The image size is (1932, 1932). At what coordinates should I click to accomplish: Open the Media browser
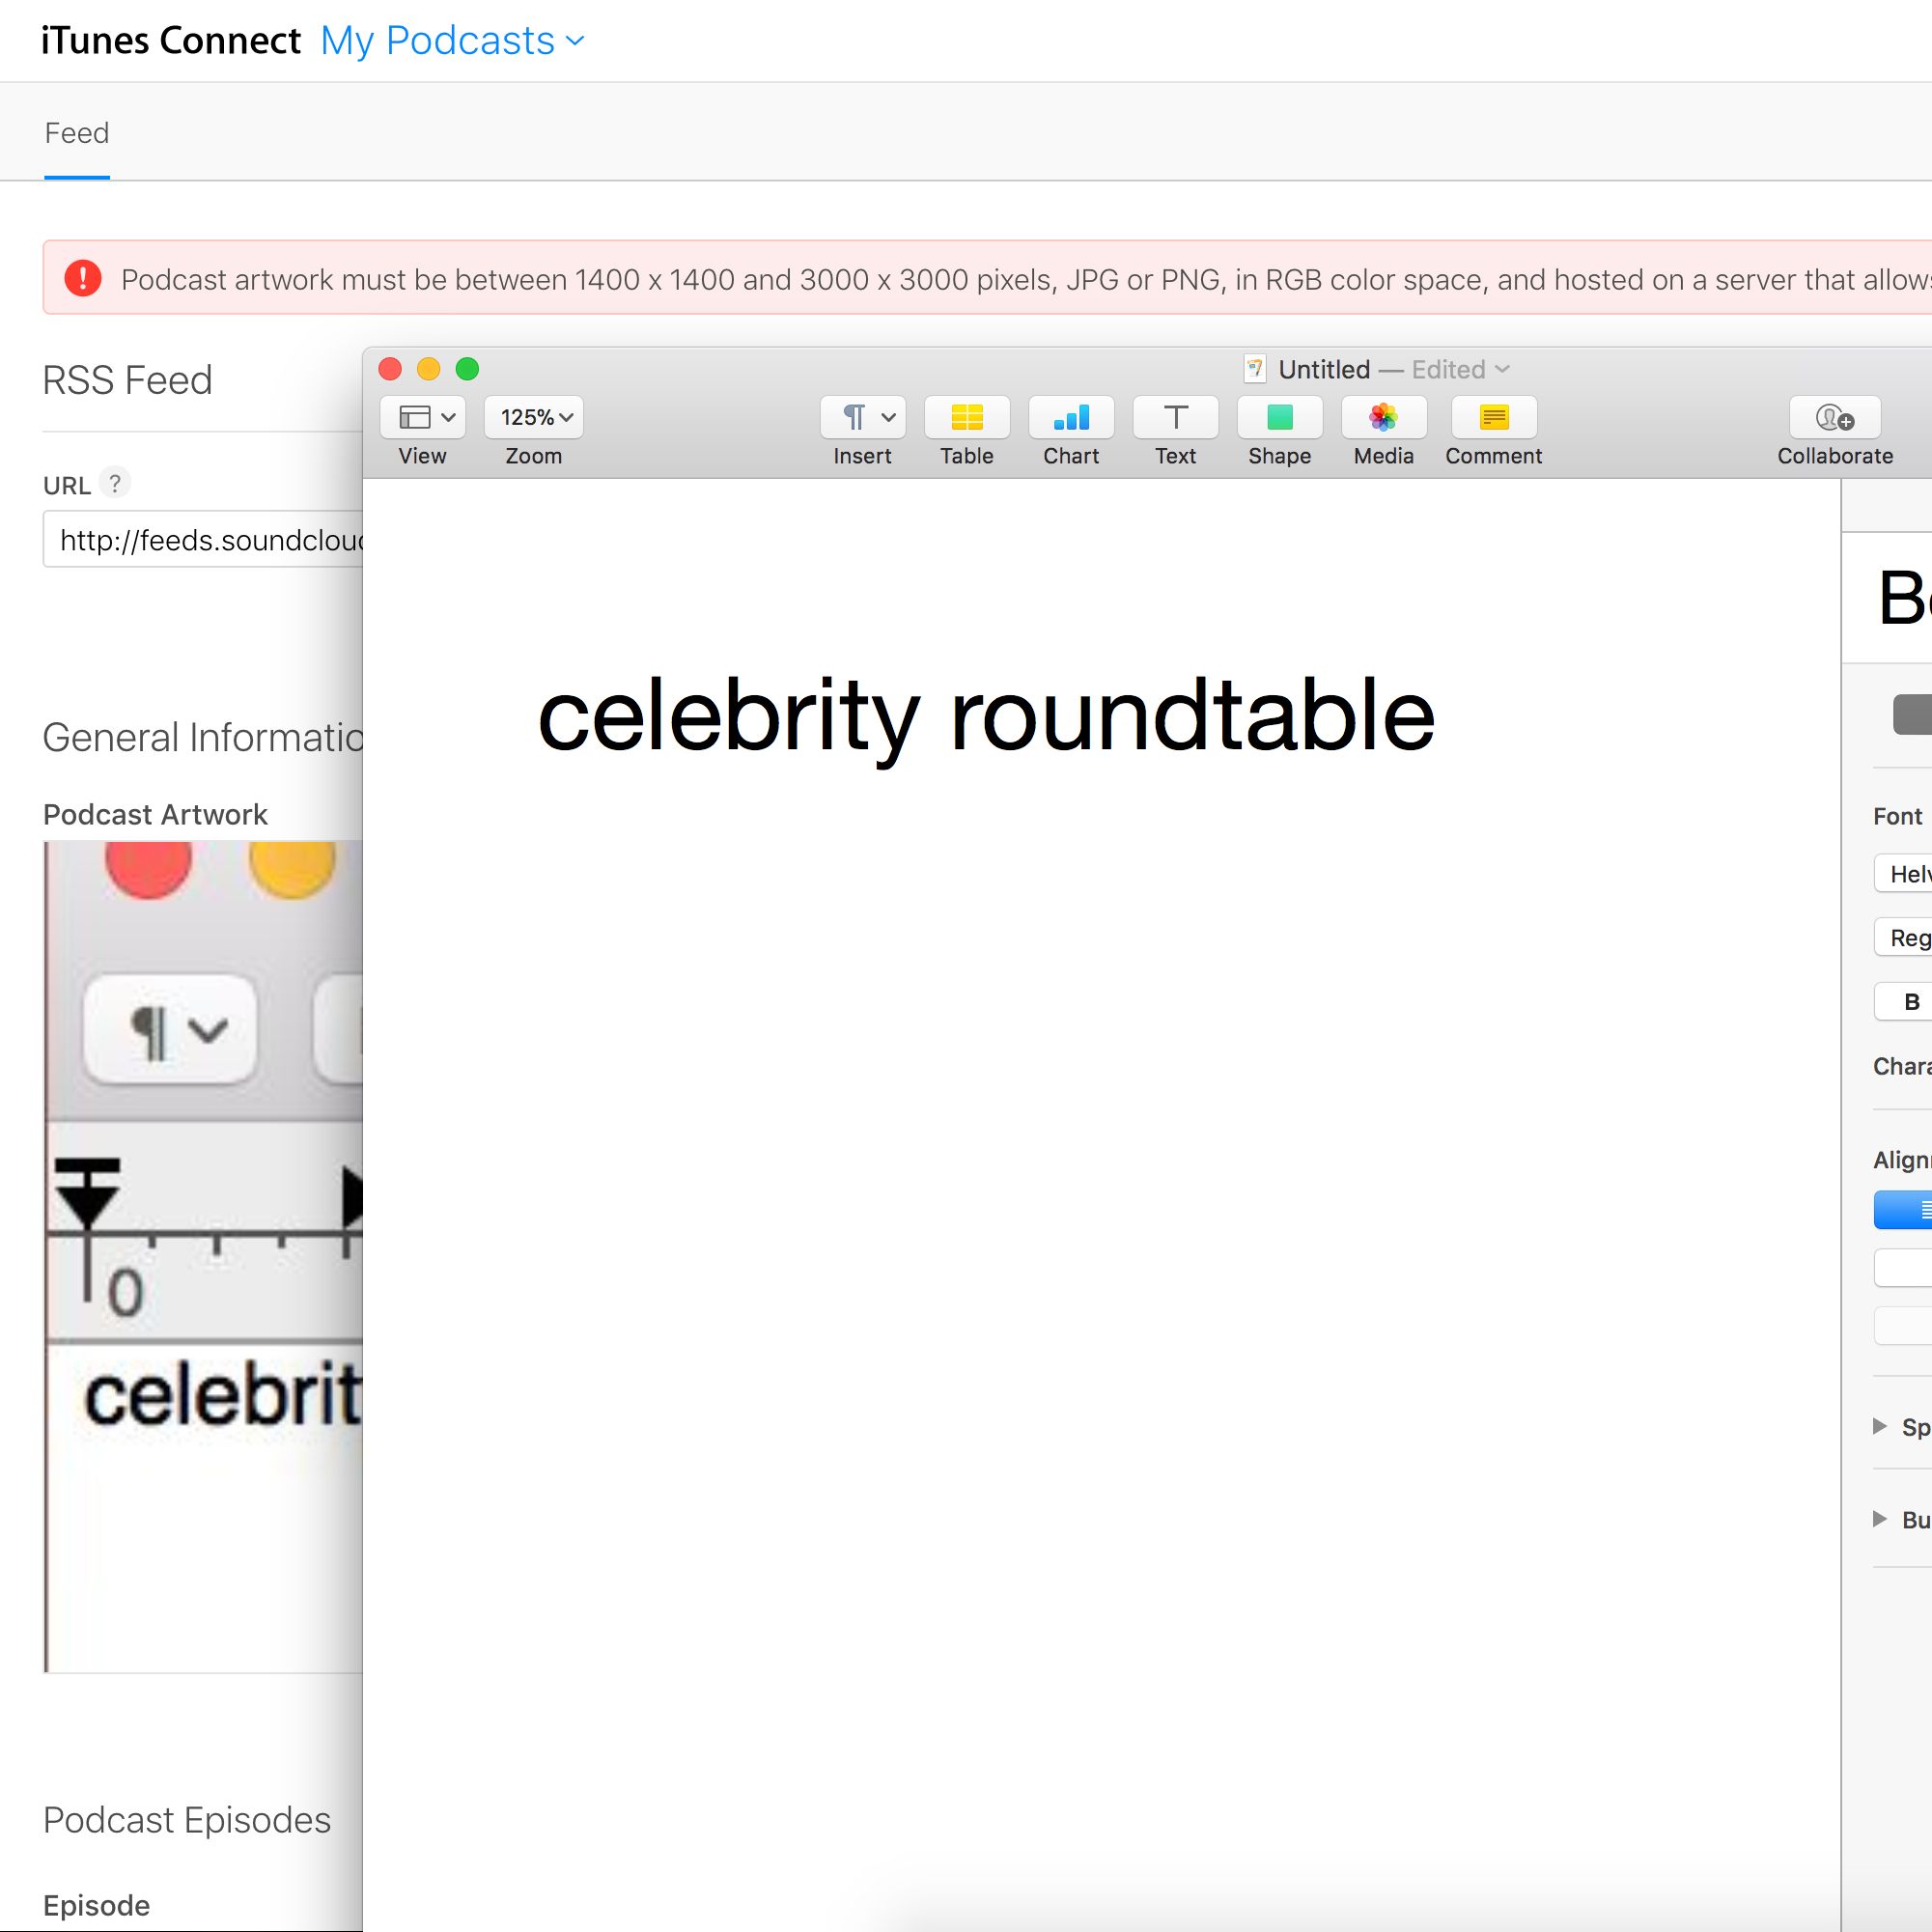click(1383, 417)
